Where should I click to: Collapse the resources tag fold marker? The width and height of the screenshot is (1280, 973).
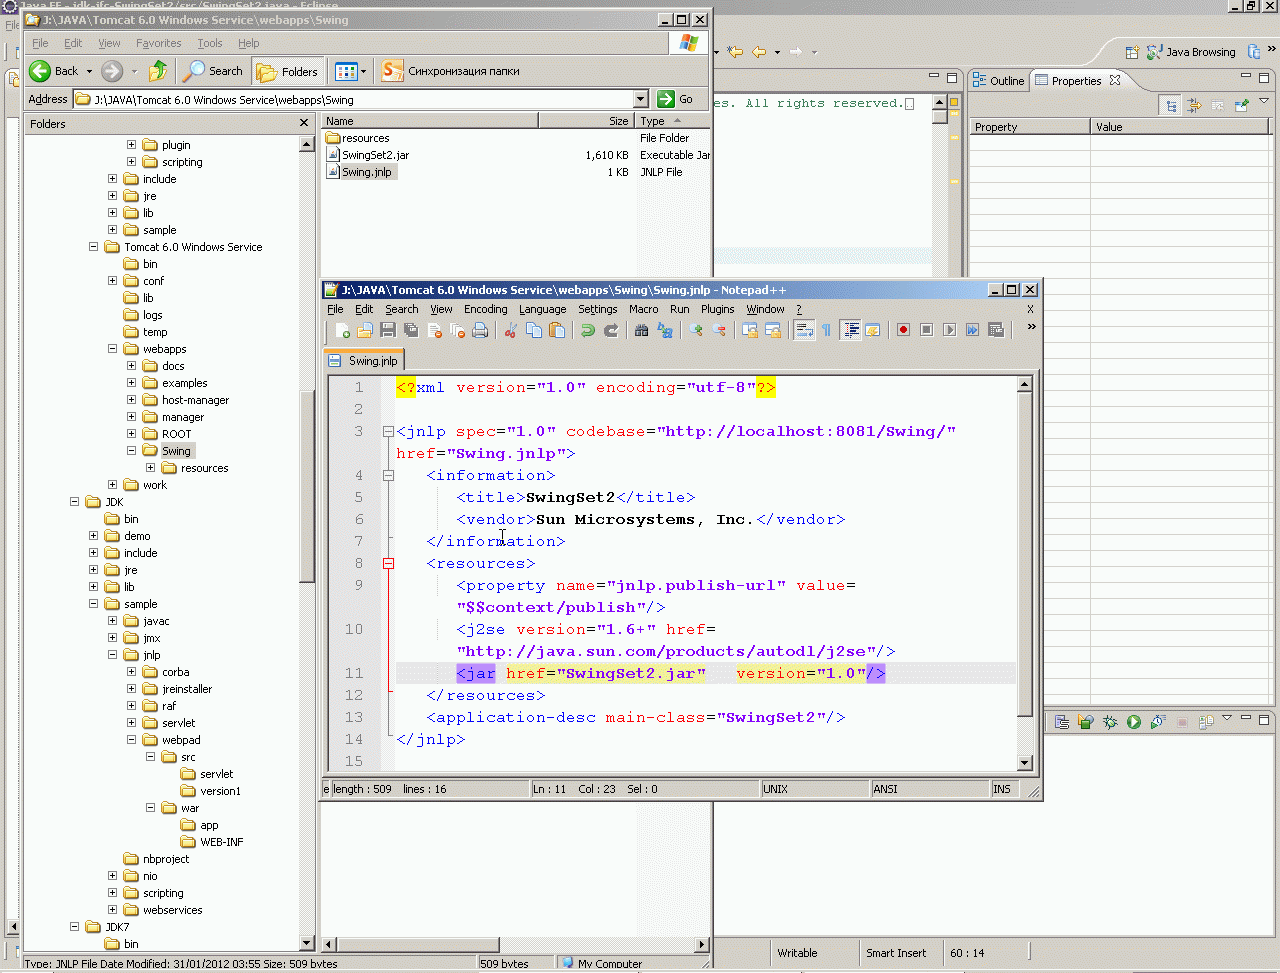(389, 563)
